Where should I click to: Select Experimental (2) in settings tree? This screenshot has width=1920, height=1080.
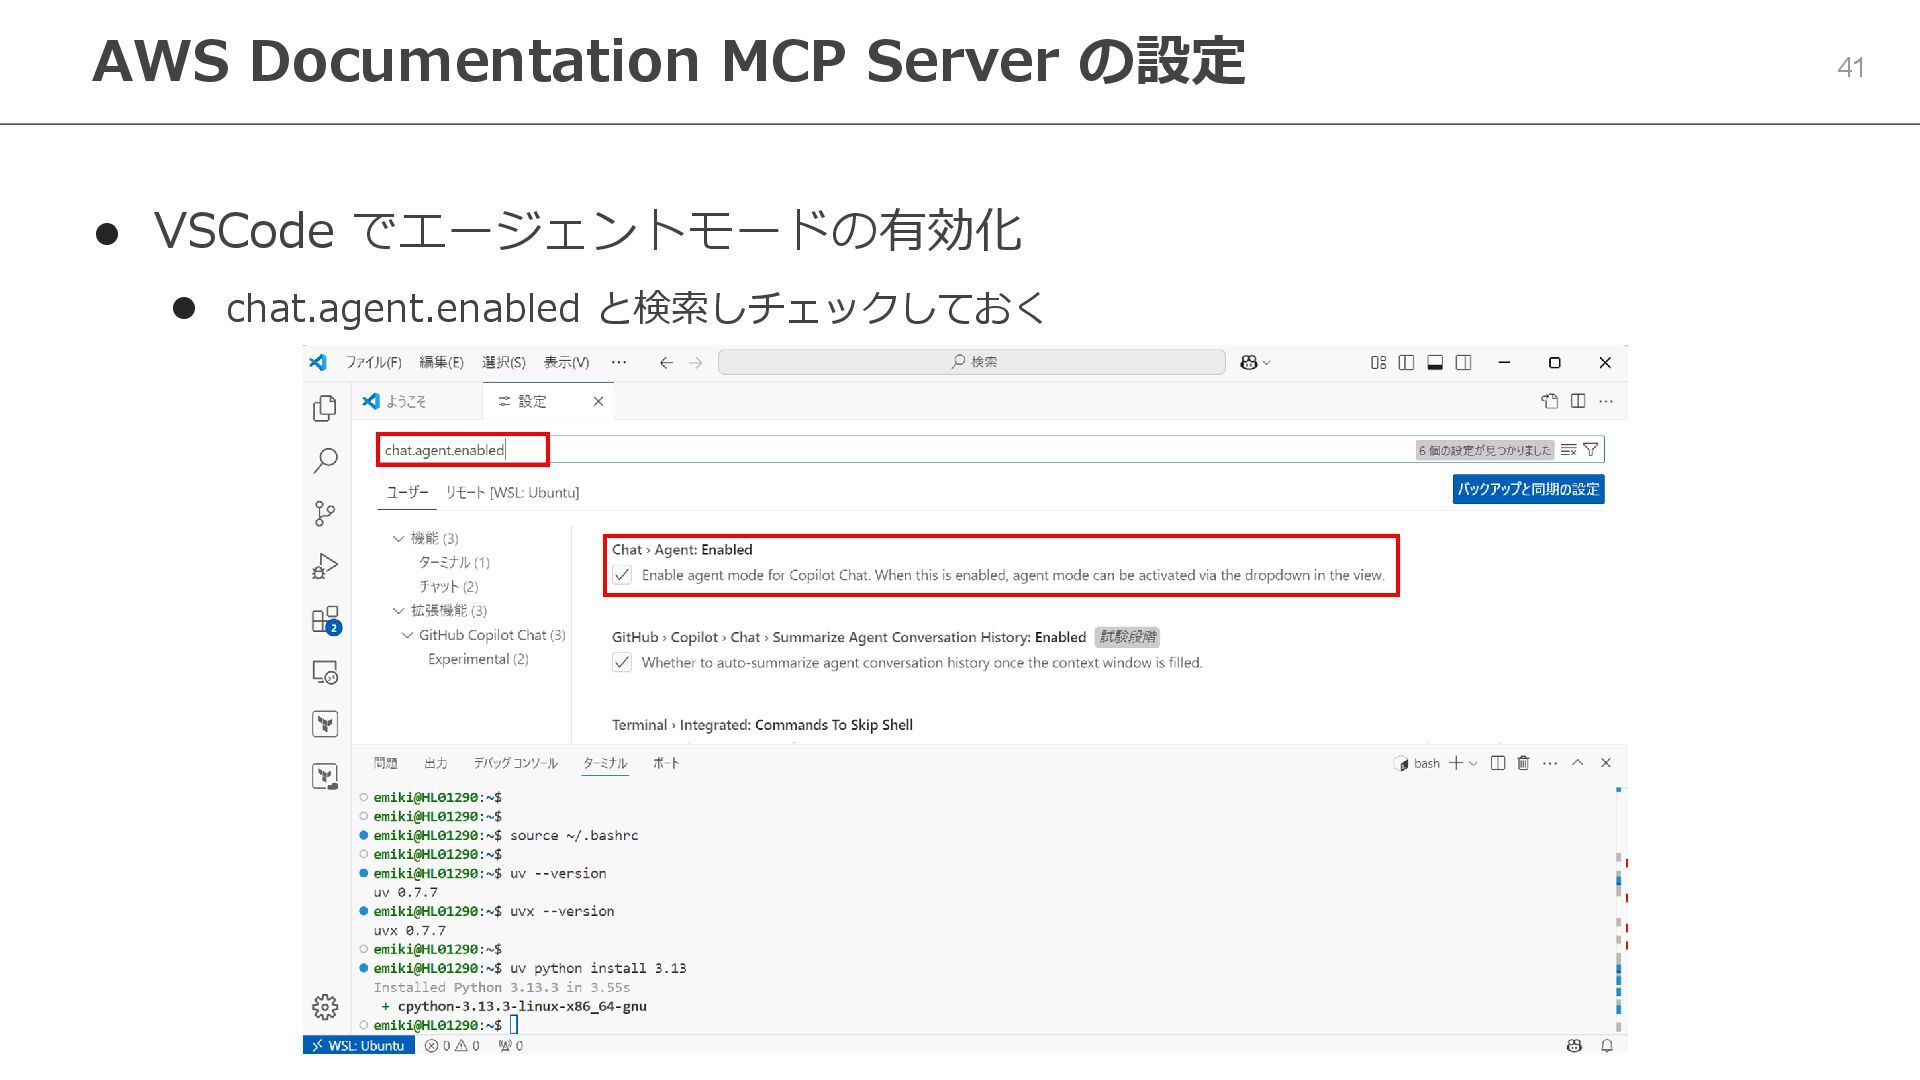coord(478,659)
